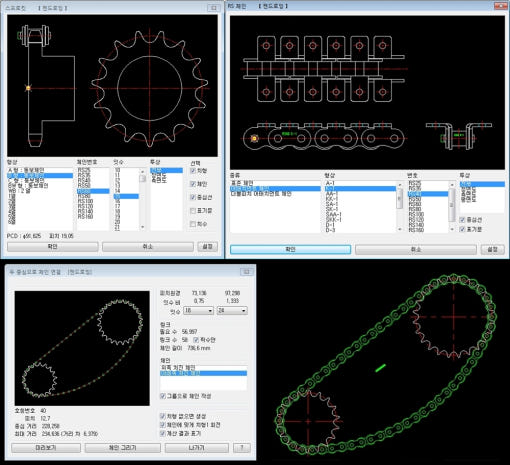This screenshot has height=465, width=510.
Task: Click the small square button in sprocket dialog title bar
Action: (x=214, y=8)
